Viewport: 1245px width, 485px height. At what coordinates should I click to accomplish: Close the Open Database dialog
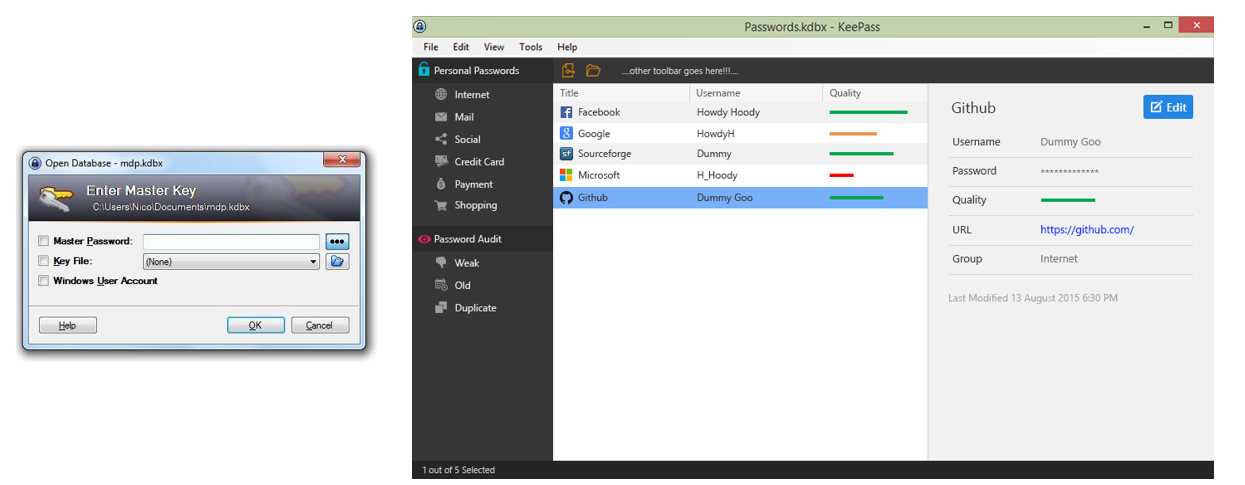[342, 160]
